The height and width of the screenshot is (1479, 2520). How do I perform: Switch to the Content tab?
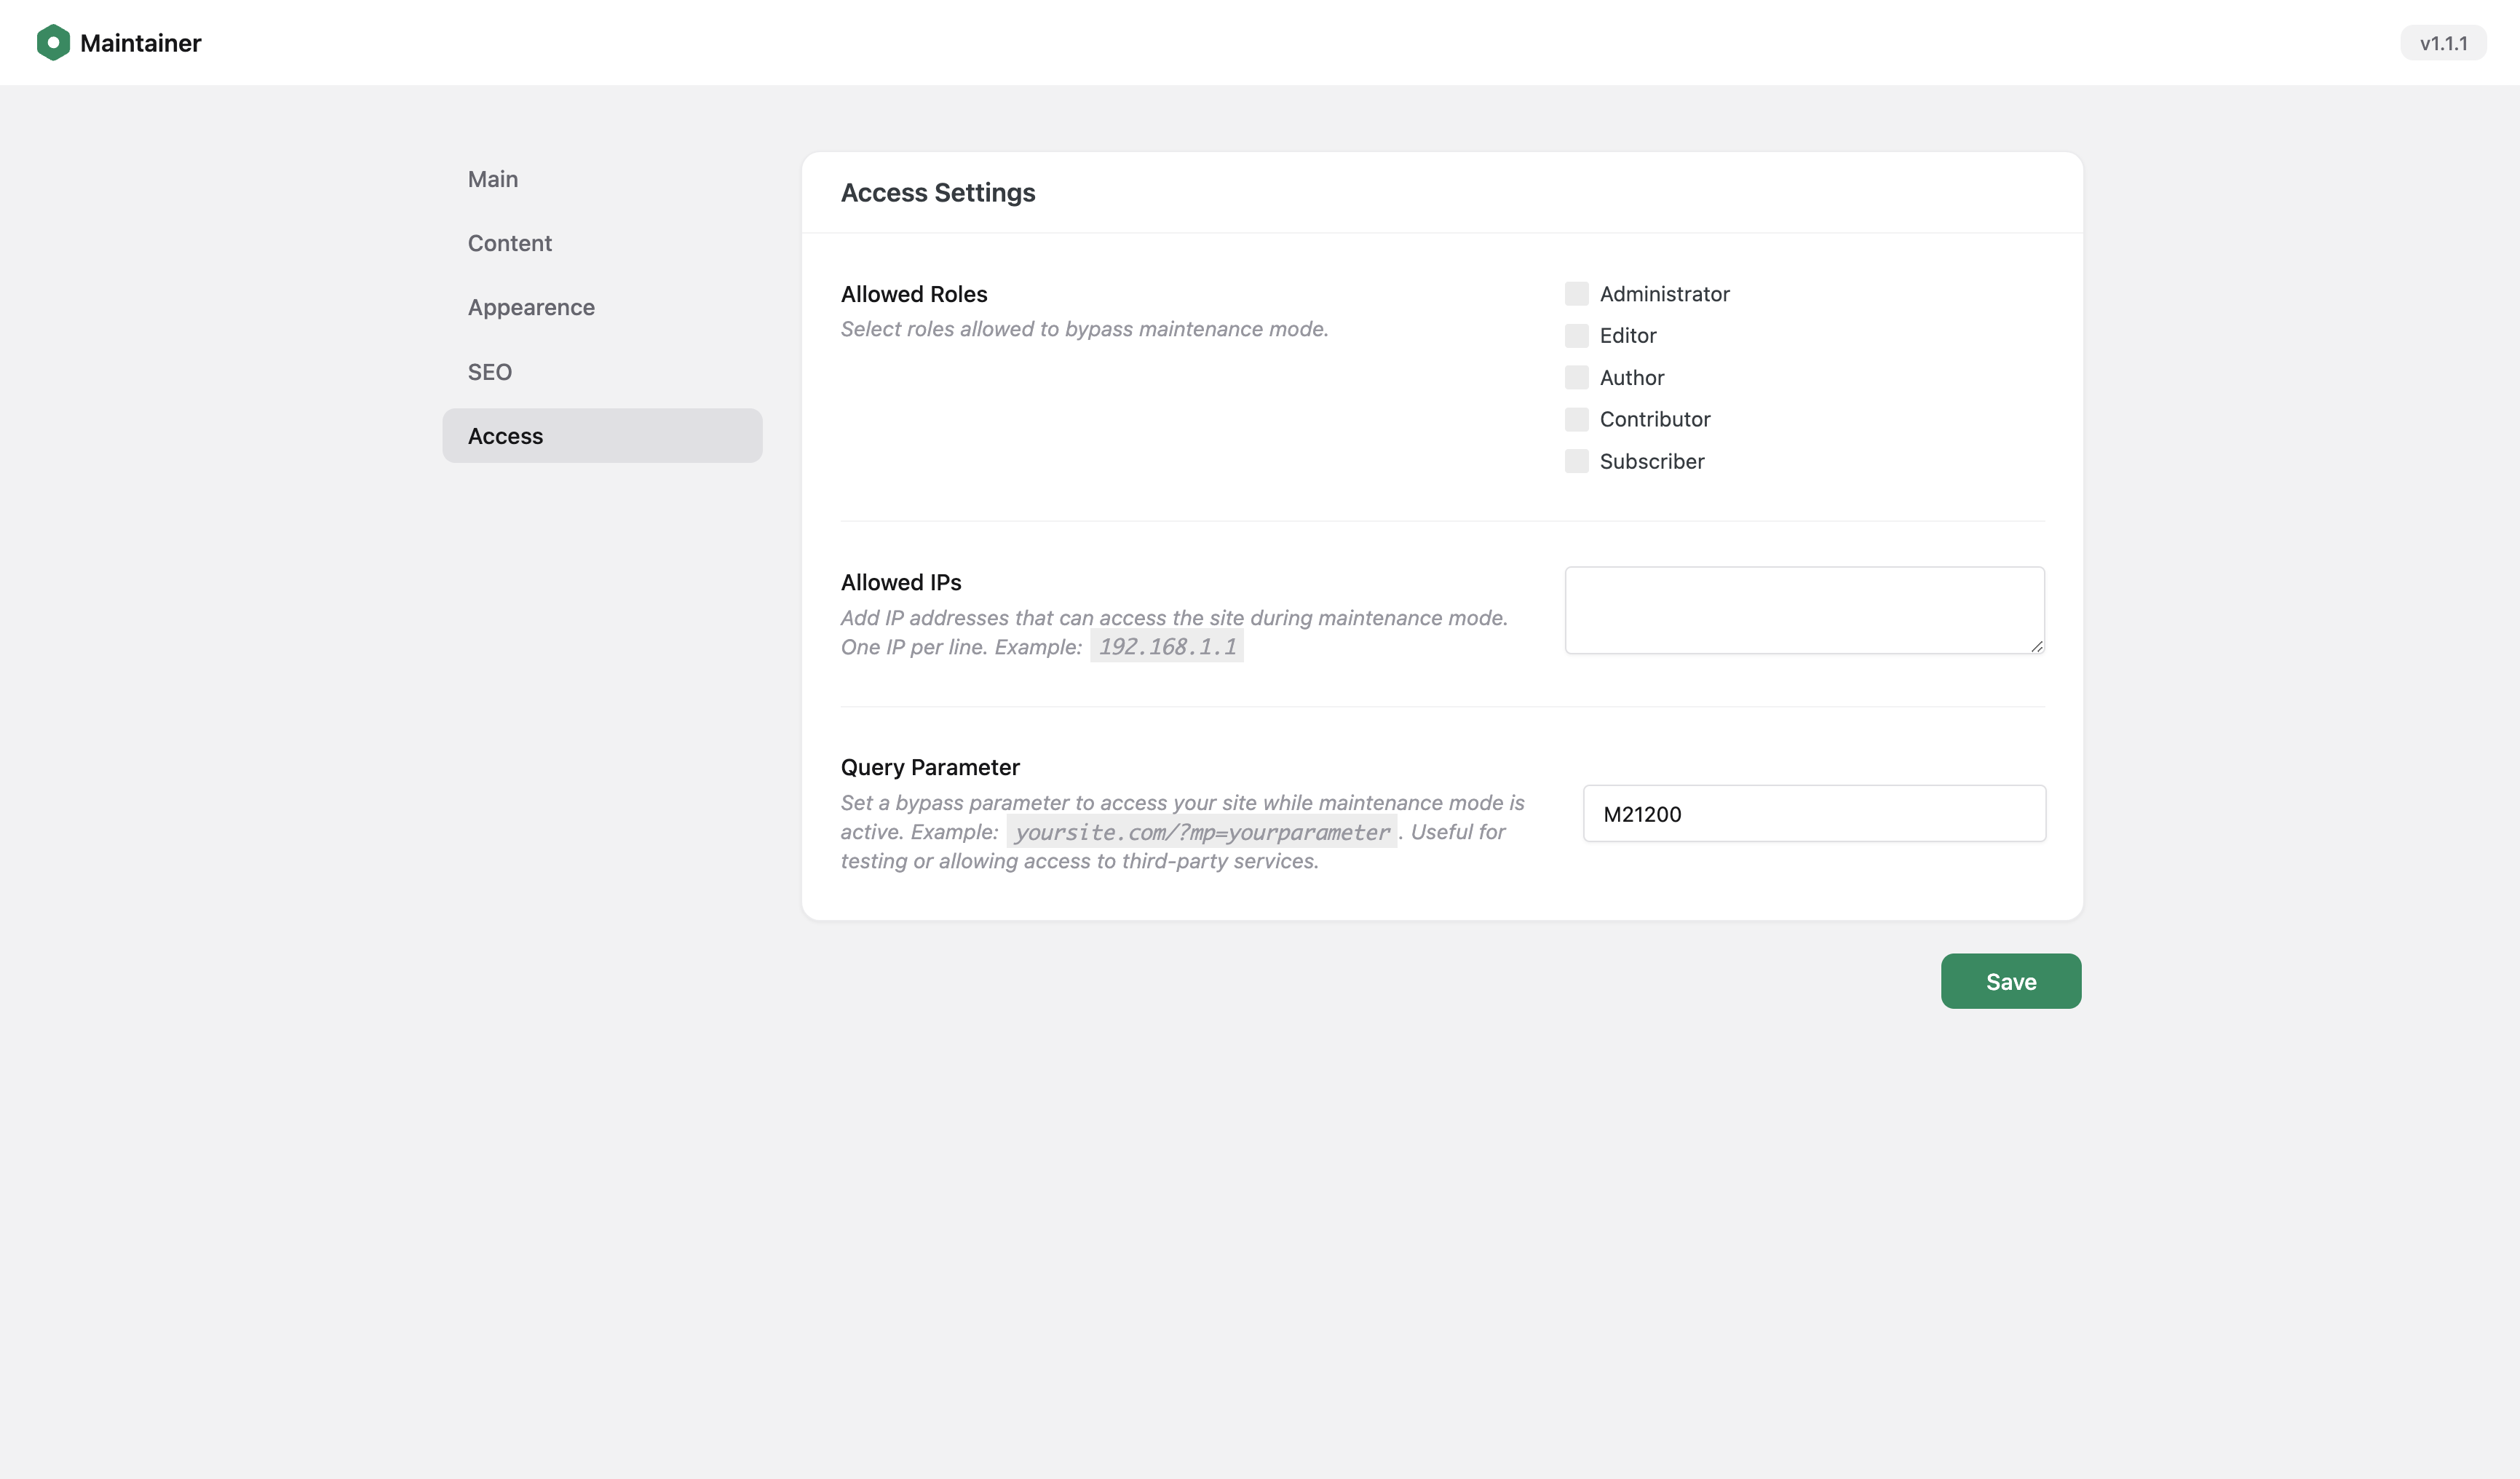point(509,243)
